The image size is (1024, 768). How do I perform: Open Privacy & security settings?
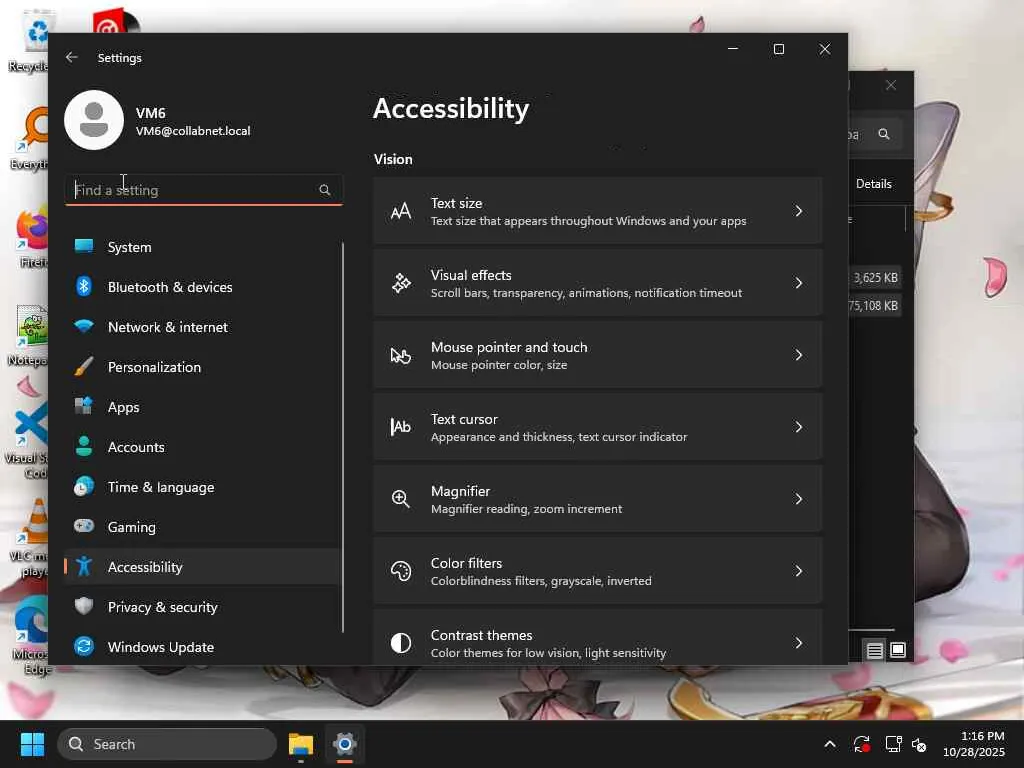202,607
